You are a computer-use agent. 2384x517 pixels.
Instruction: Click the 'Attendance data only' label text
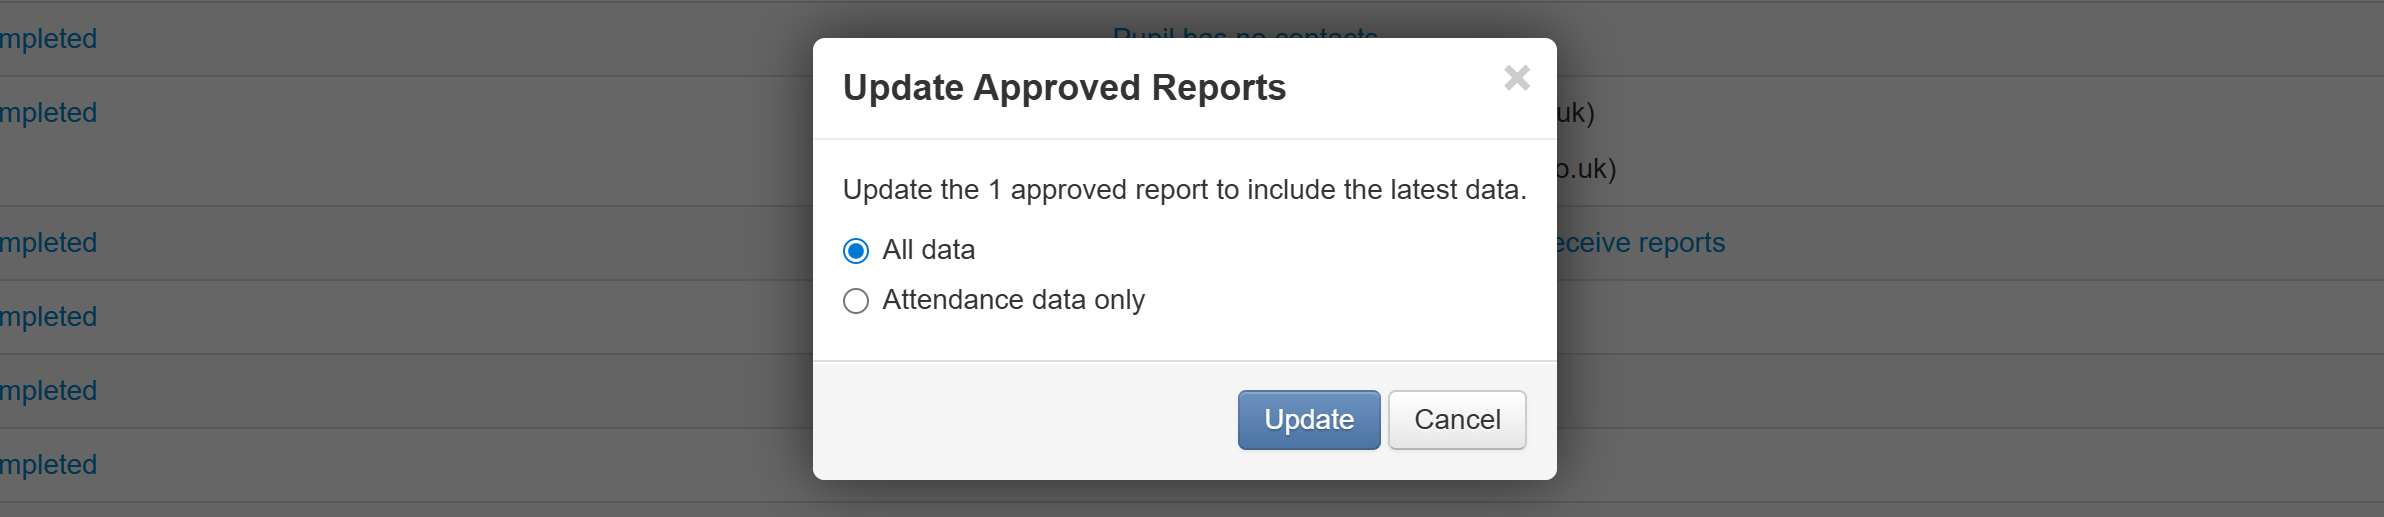click(x=1013, y=300)
